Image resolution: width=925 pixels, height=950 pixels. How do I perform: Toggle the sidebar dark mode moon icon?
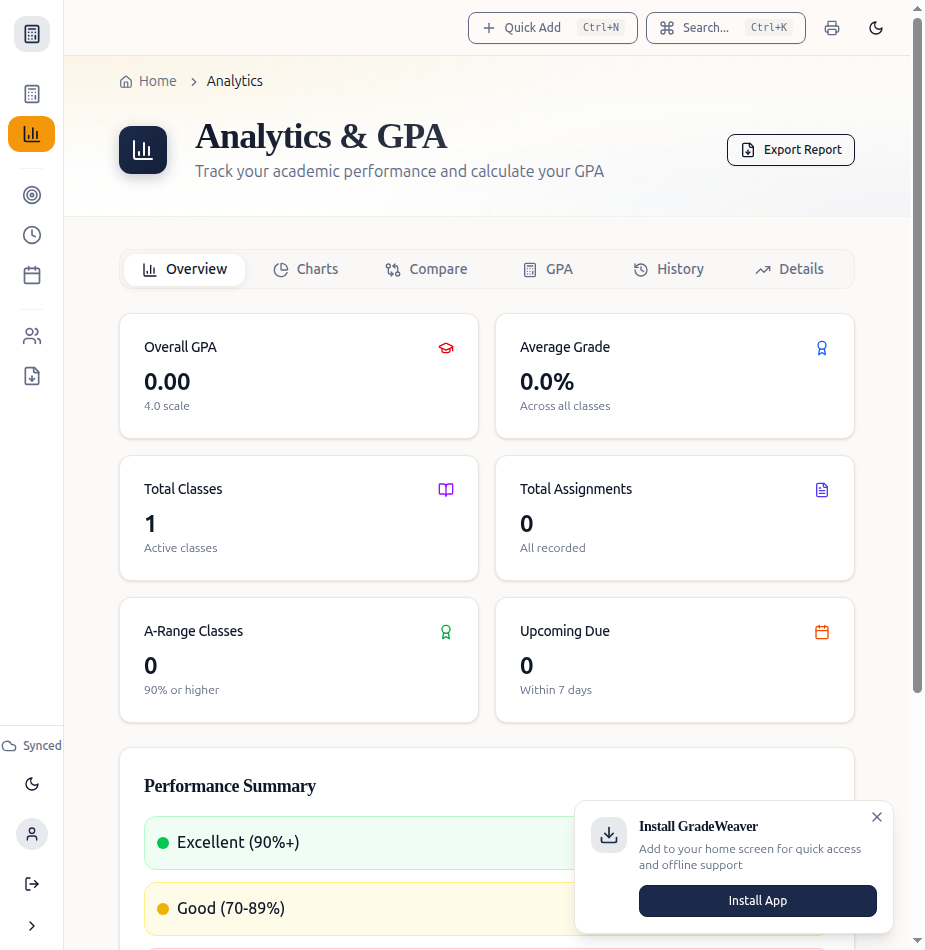point(31,784)
